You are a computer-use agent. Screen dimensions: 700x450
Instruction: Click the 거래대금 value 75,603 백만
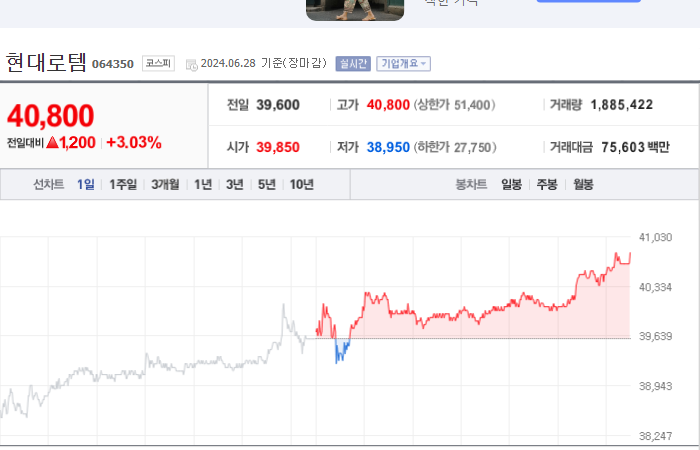pos(635,147)
